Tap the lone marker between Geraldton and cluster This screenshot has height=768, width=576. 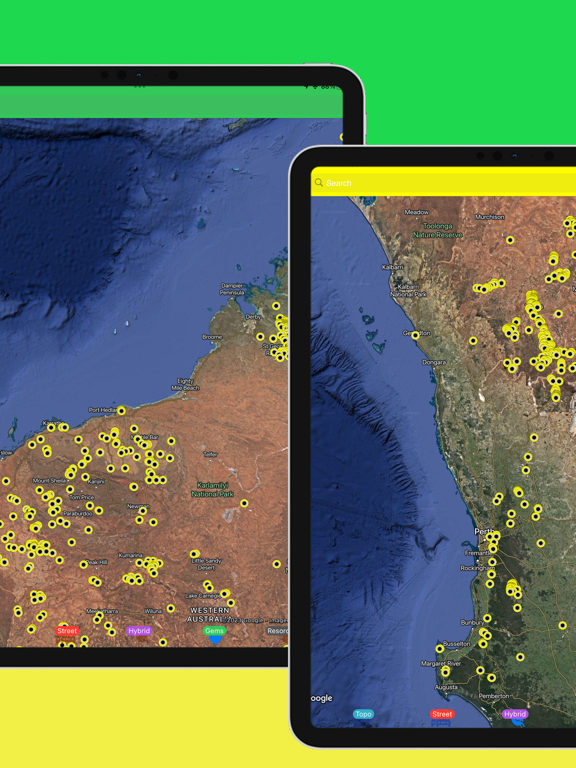473,340
